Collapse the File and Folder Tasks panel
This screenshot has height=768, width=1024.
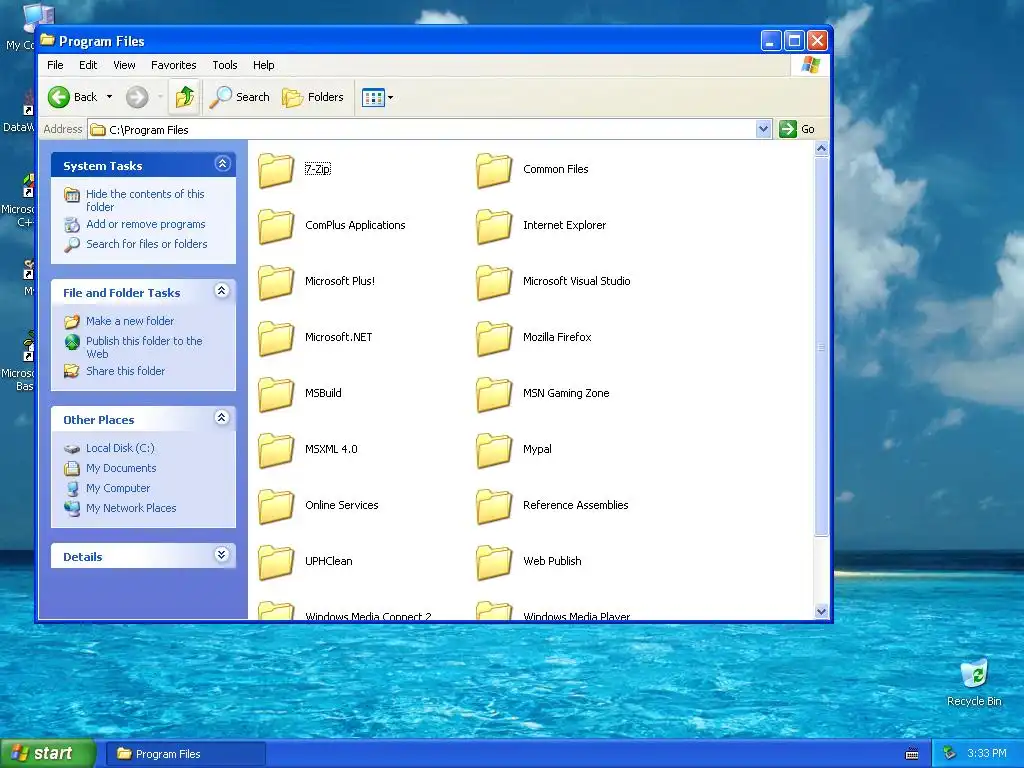tap(222, 291)
